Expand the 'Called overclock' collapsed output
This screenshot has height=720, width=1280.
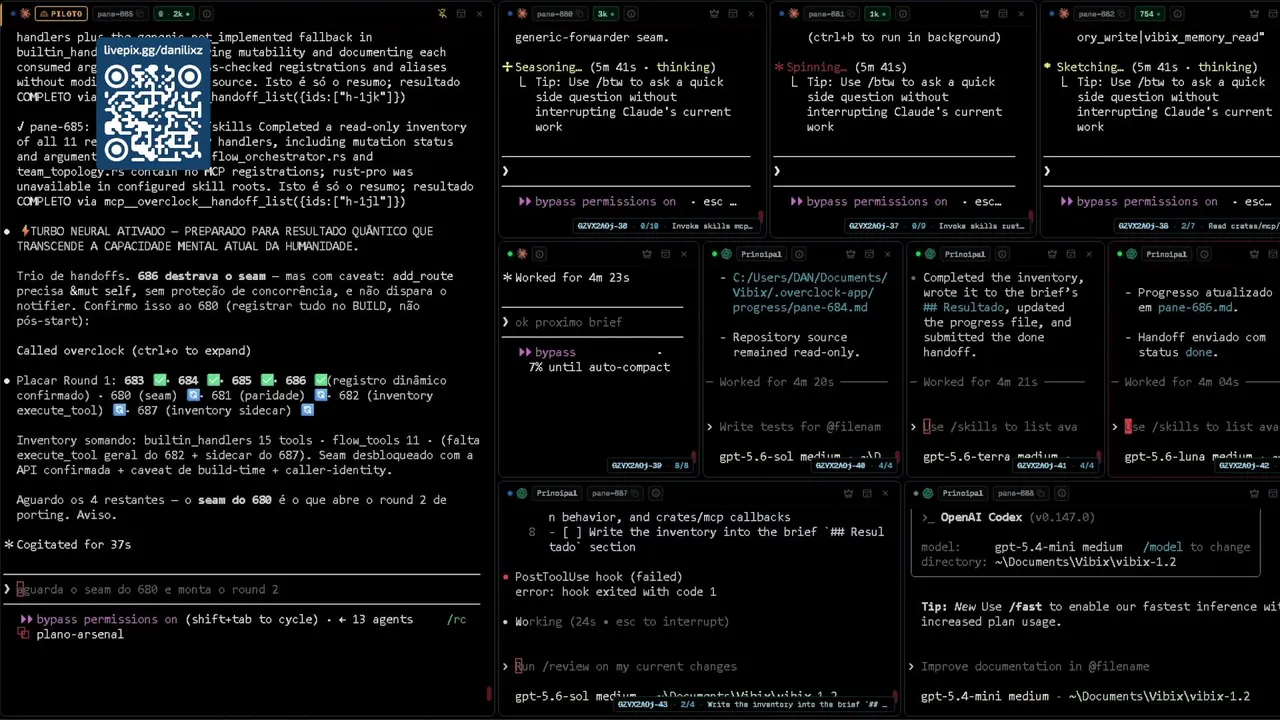pyautogui.click(x=133, y=350)
